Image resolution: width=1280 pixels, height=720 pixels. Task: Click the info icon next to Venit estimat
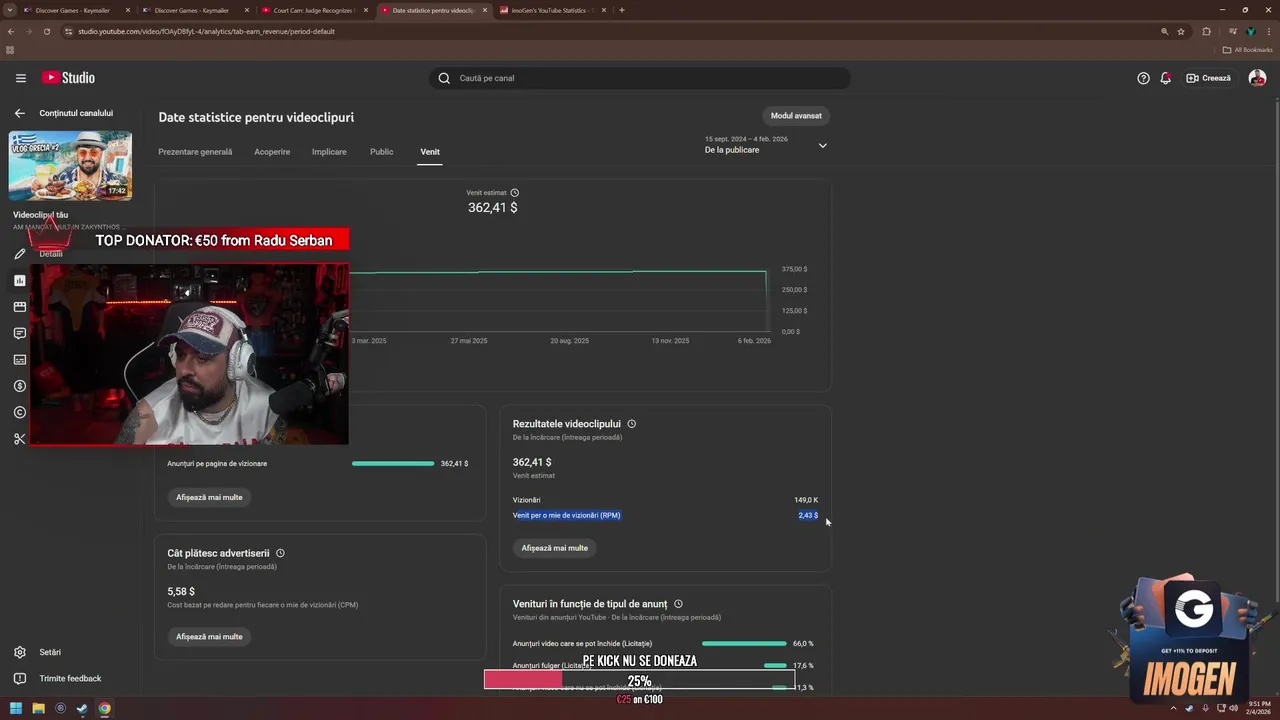pos(515,192)
